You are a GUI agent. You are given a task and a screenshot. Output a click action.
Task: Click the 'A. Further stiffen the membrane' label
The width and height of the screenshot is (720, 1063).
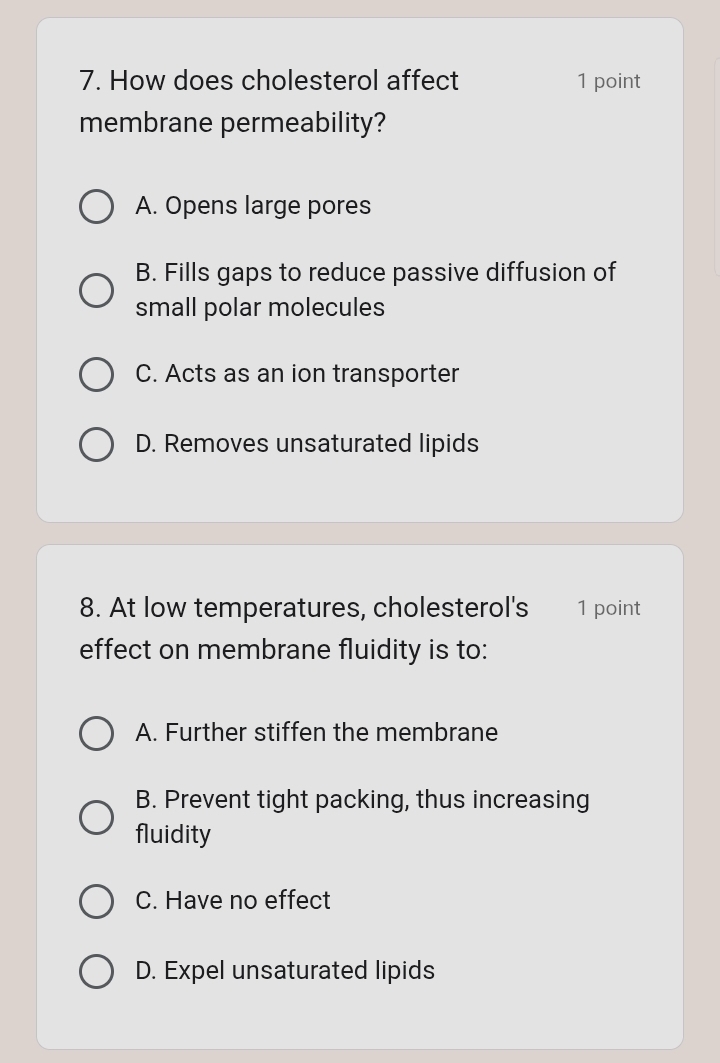coord(316,733)
